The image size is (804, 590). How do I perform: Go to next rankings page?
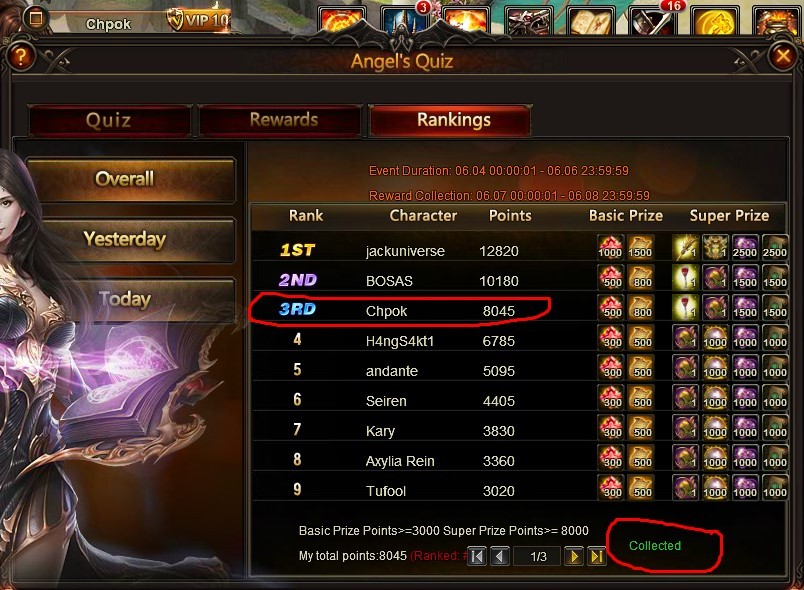(x=574, y=556)
